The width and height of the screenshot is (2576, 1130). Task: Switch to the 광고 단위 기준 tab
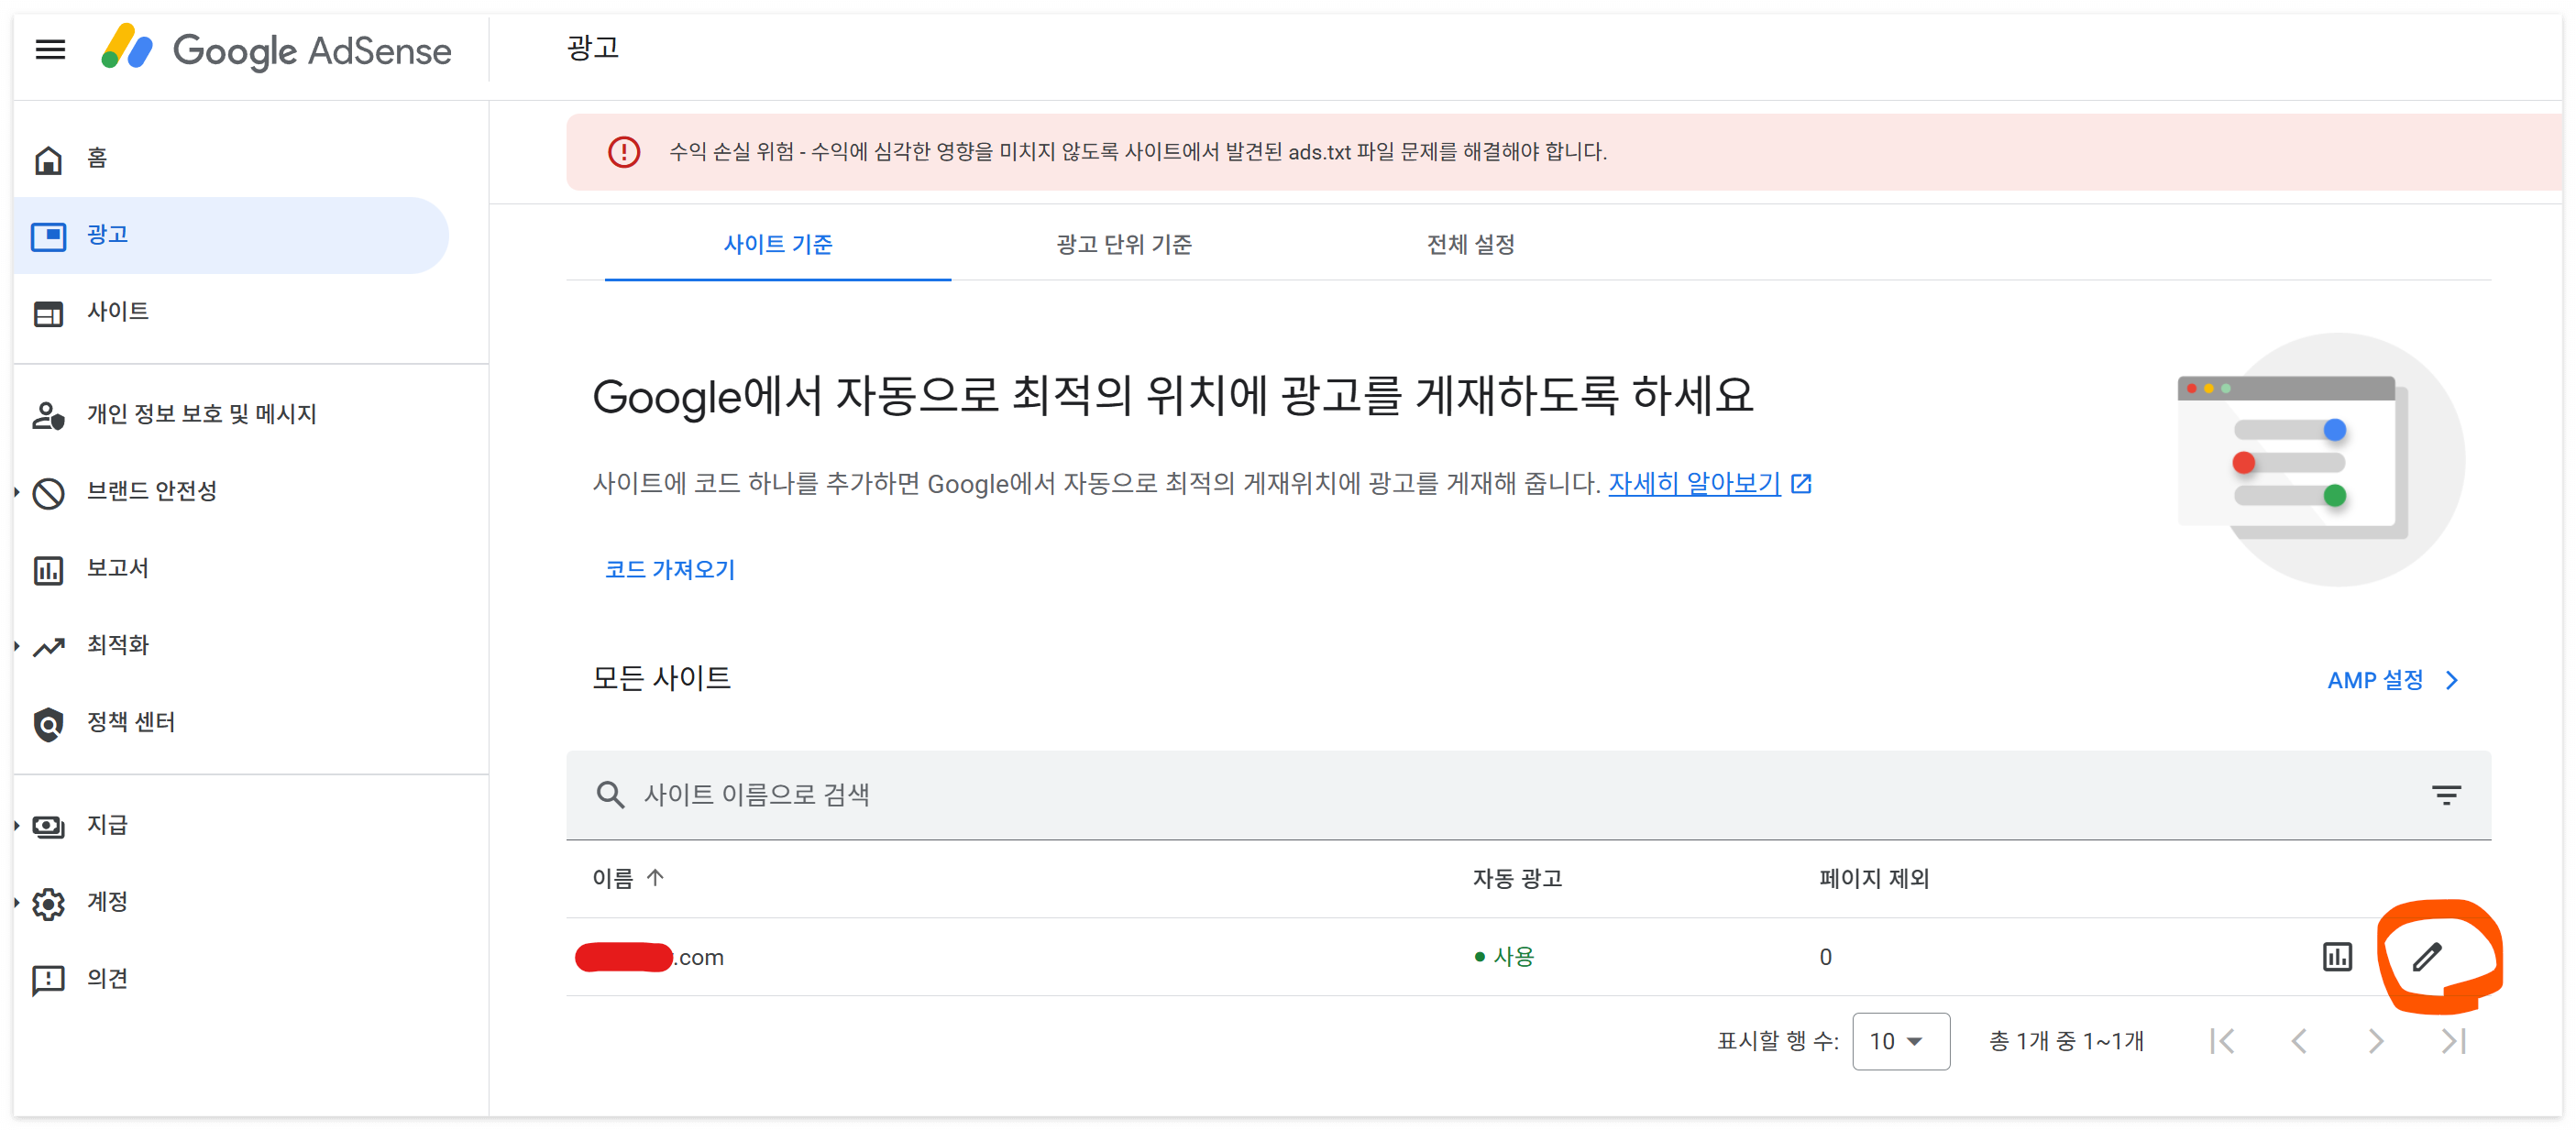pyautogui.click(x=1124, y=245)
